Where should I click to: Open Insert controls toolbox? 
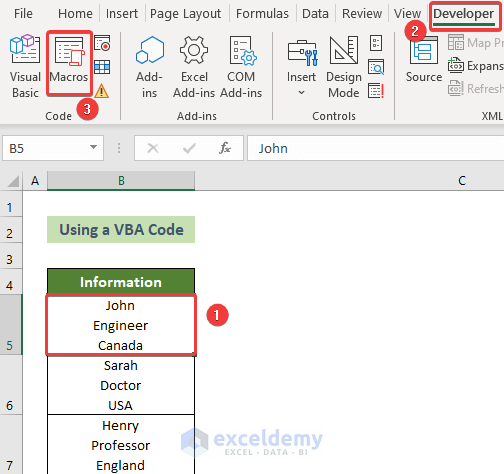point(301,67)
